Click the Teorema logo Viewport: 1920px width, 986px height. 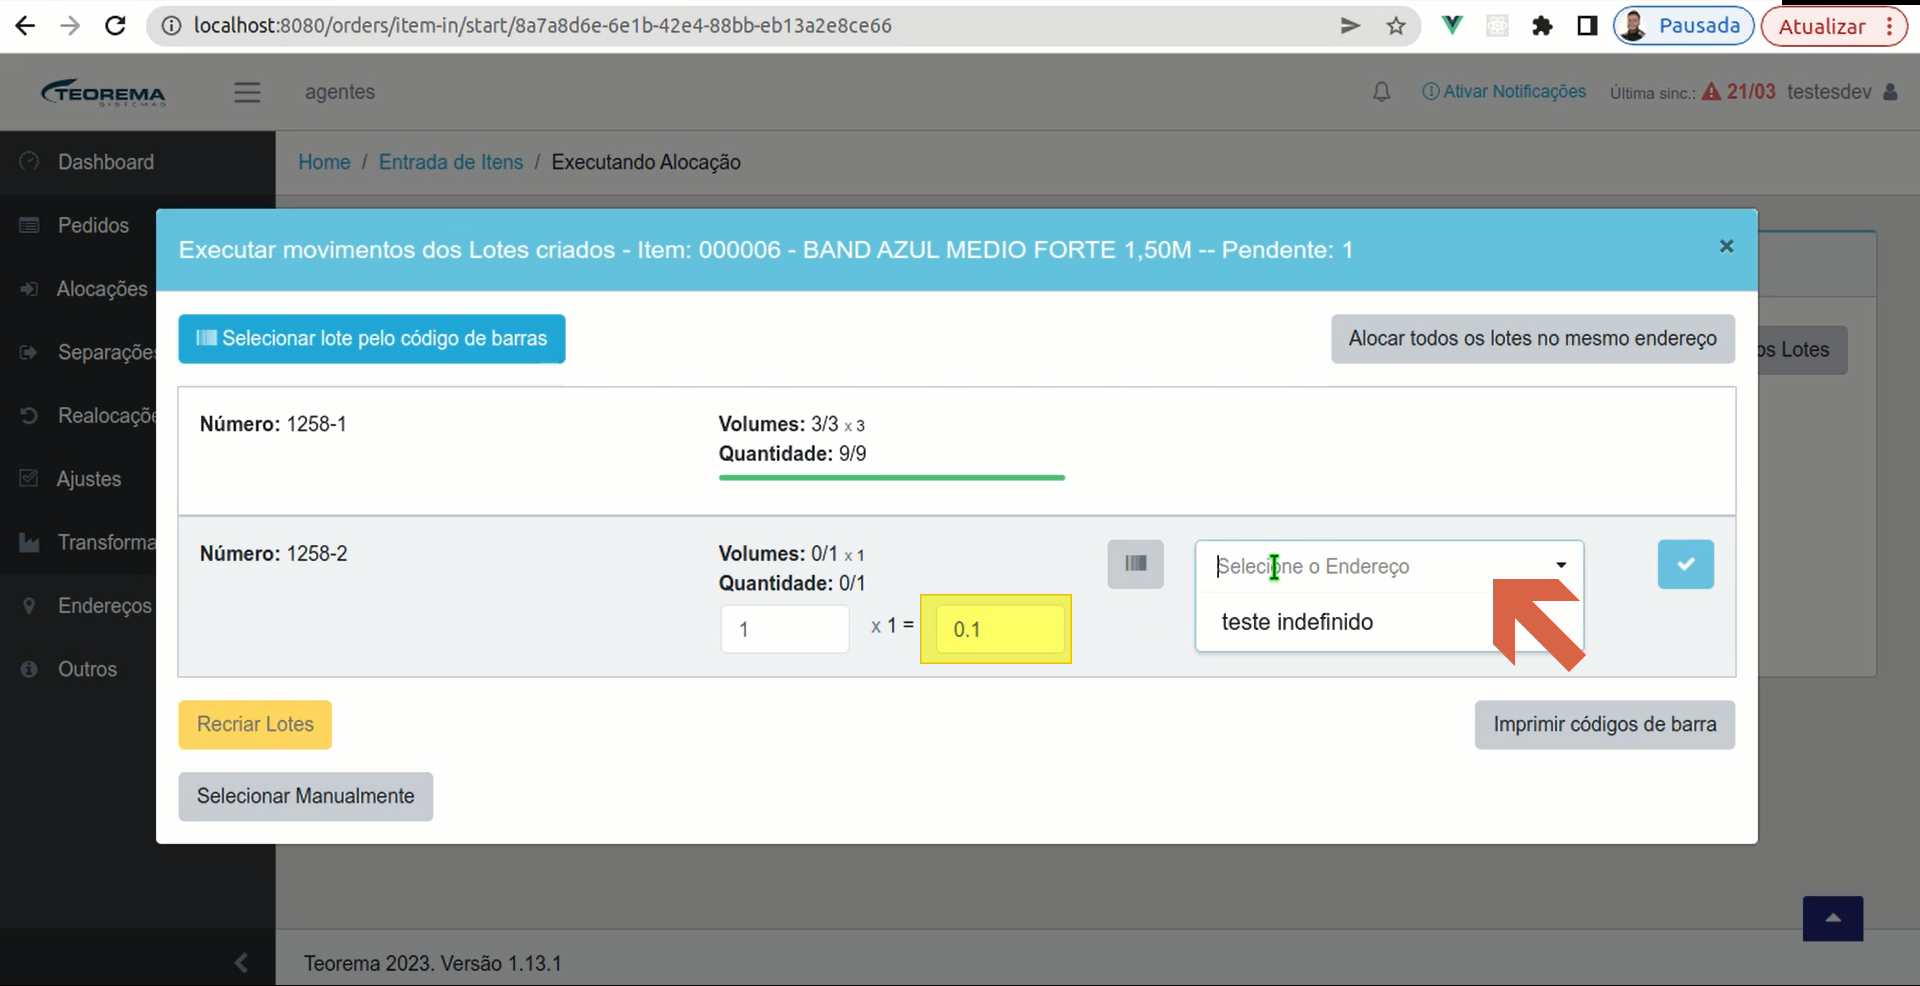click(104, 92)
